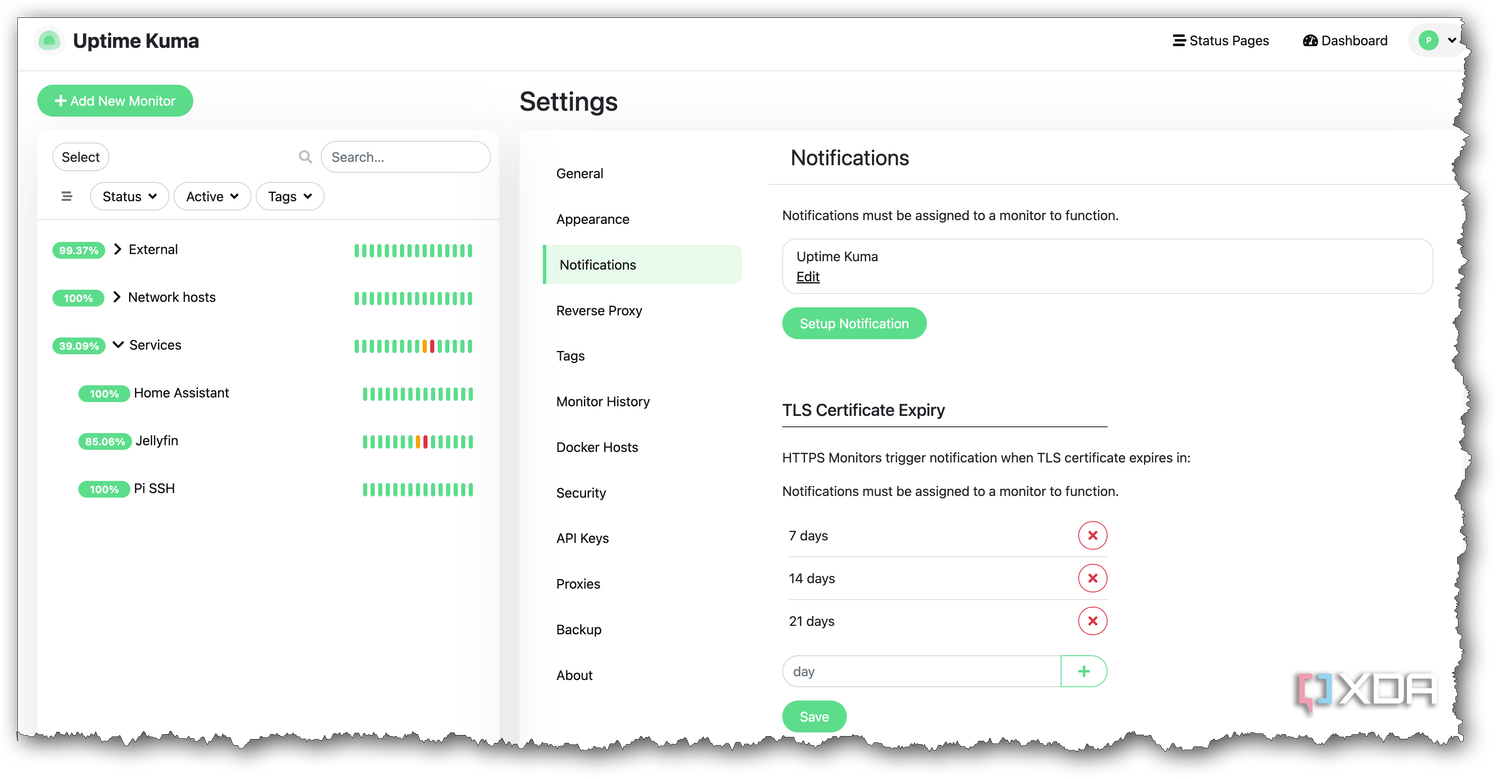Click the green profile avatar

tap(1428, 41)
